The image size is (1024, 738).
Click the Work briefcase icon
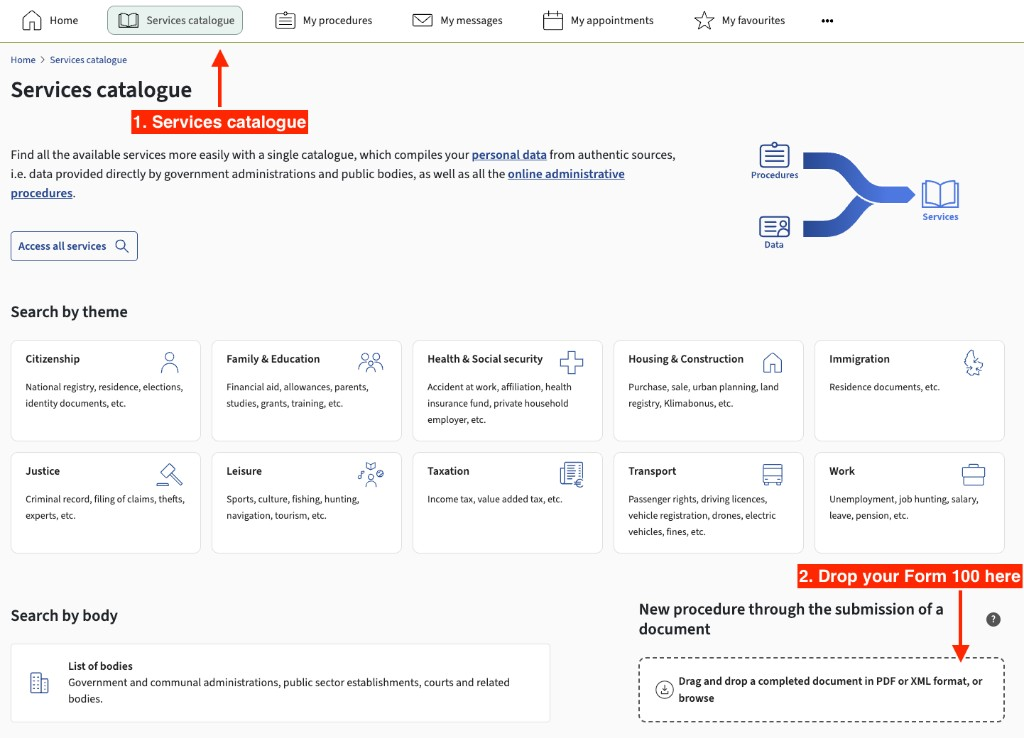973,474
